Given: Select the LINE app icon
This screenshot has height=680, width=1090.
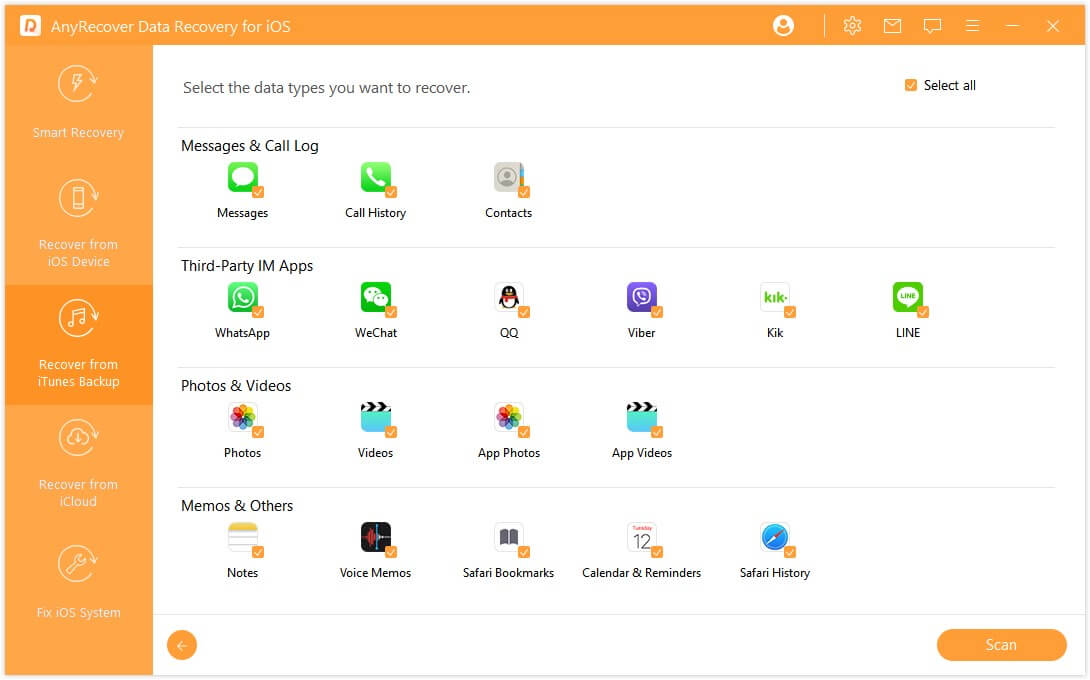Looking at the screenshot, I should coord(908,299).
